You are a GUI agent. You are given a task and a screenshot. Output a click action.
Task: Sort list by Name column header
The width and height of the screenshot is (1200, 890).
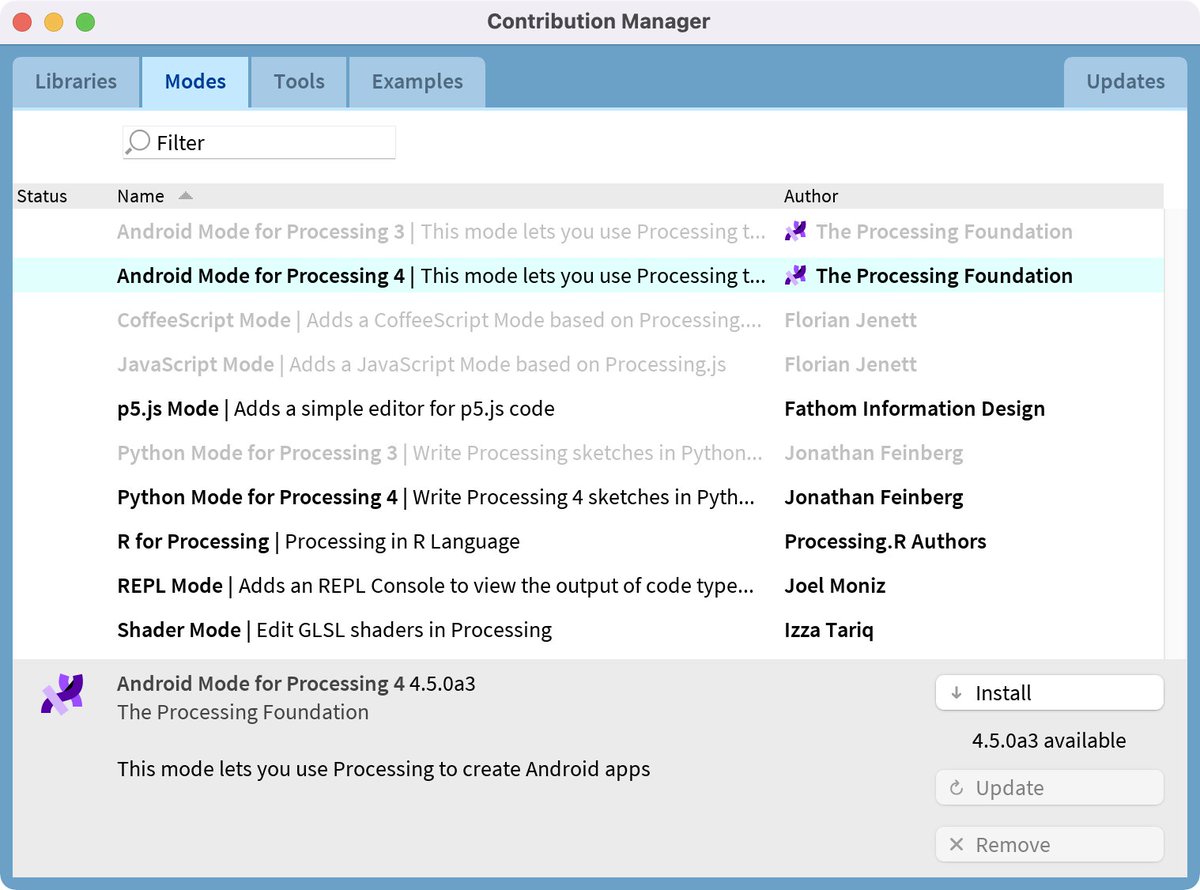tap(140, 196)
